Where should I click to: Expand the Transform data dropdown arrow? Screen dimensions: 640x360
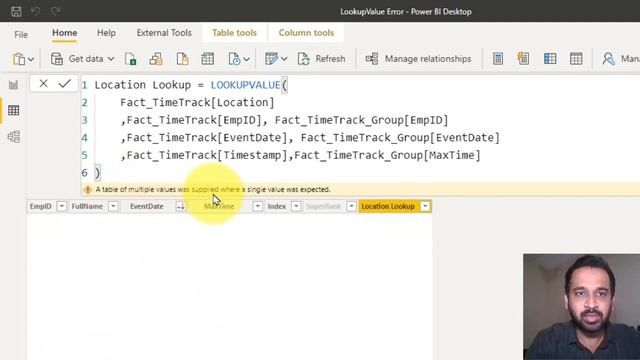tap(284, 60)
